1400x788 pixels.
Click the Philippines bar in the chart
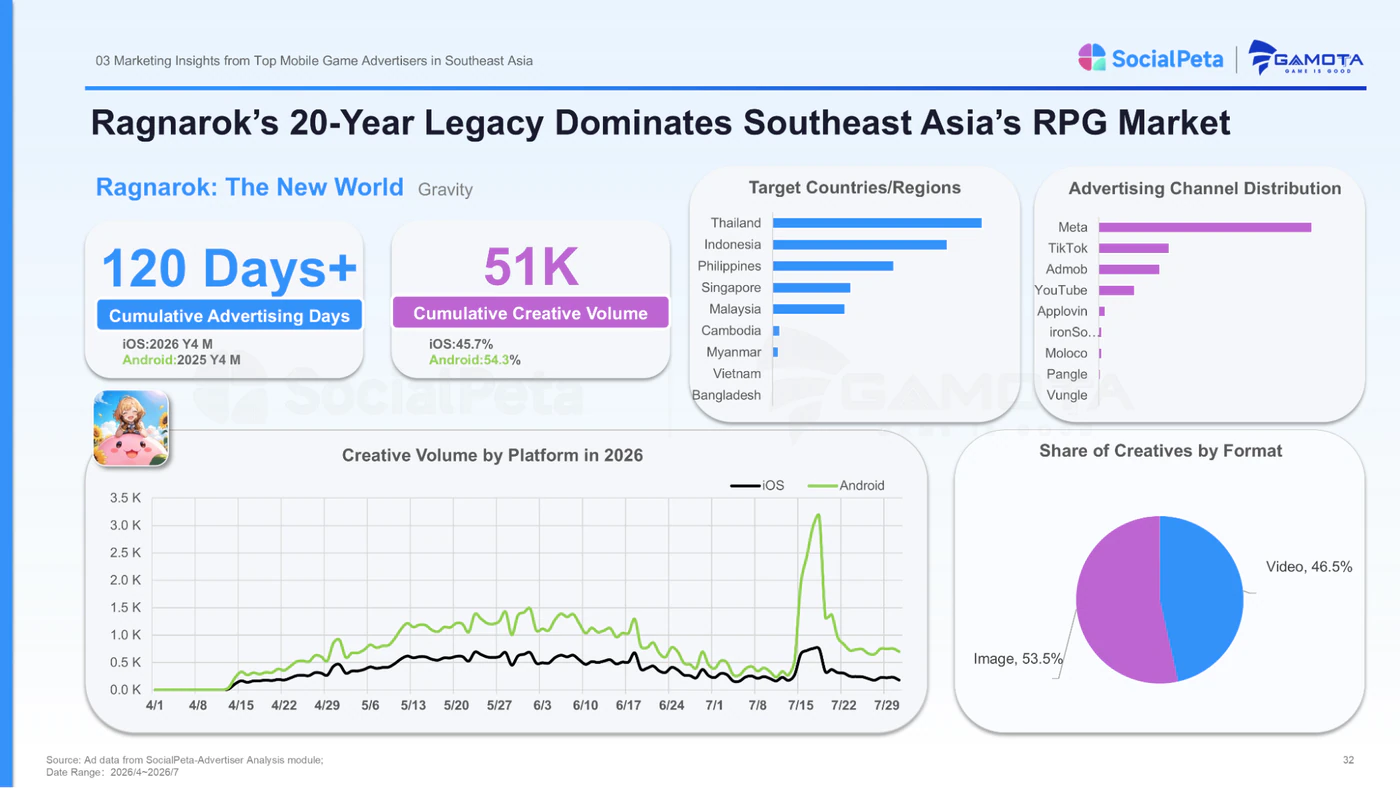click(833, 266)
